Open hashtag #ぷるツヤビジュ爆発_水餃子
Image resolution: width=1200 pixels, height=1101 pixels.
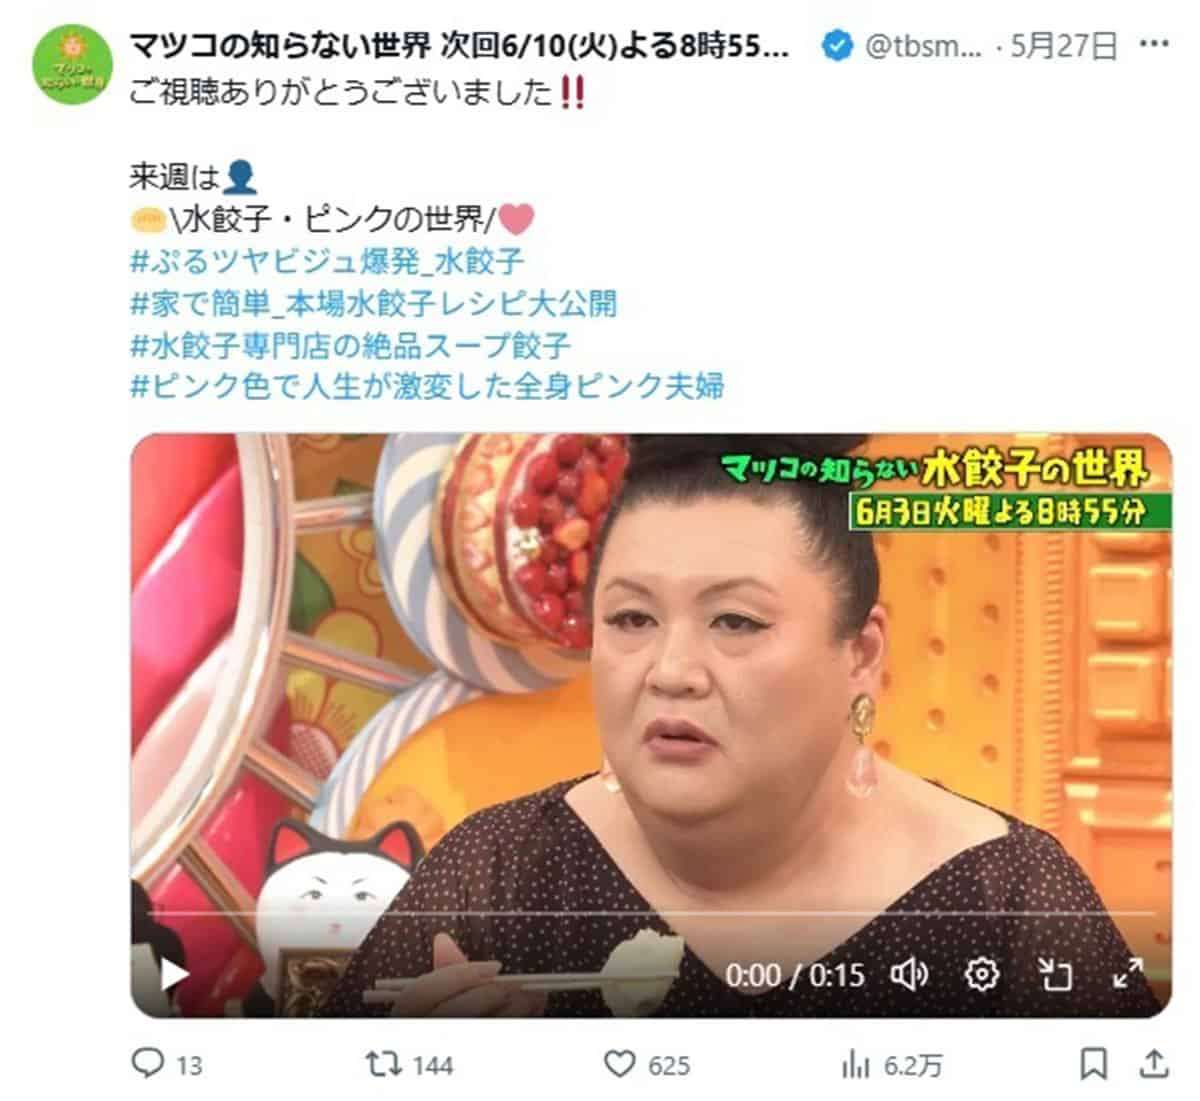click(327, 262)
